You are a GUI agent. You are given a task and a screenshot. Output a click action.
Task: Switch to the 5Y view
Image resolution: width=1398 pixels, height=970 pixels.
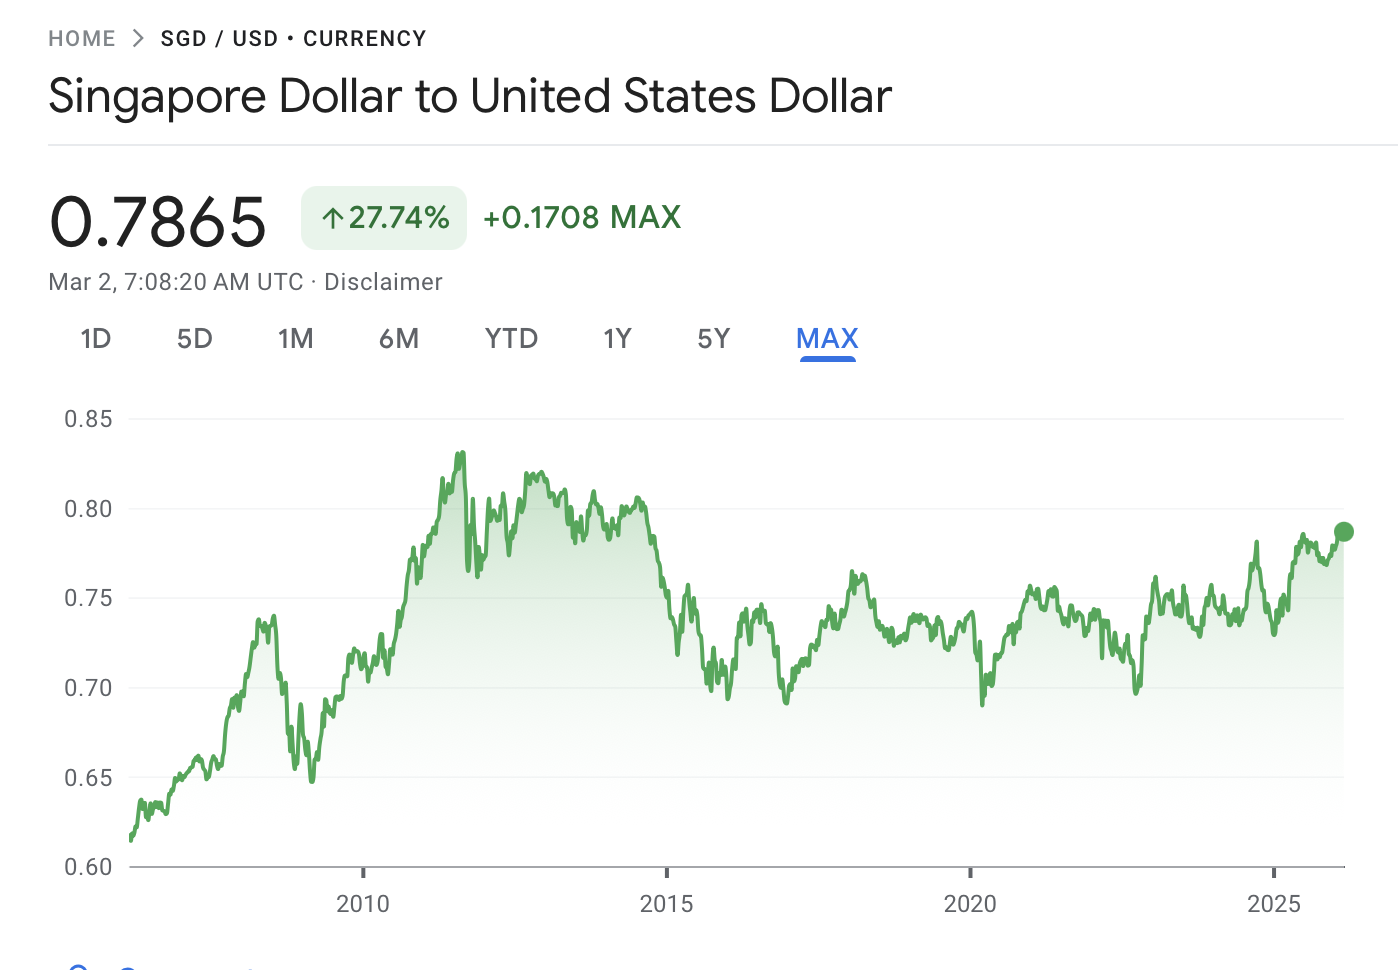coord(713,339)
